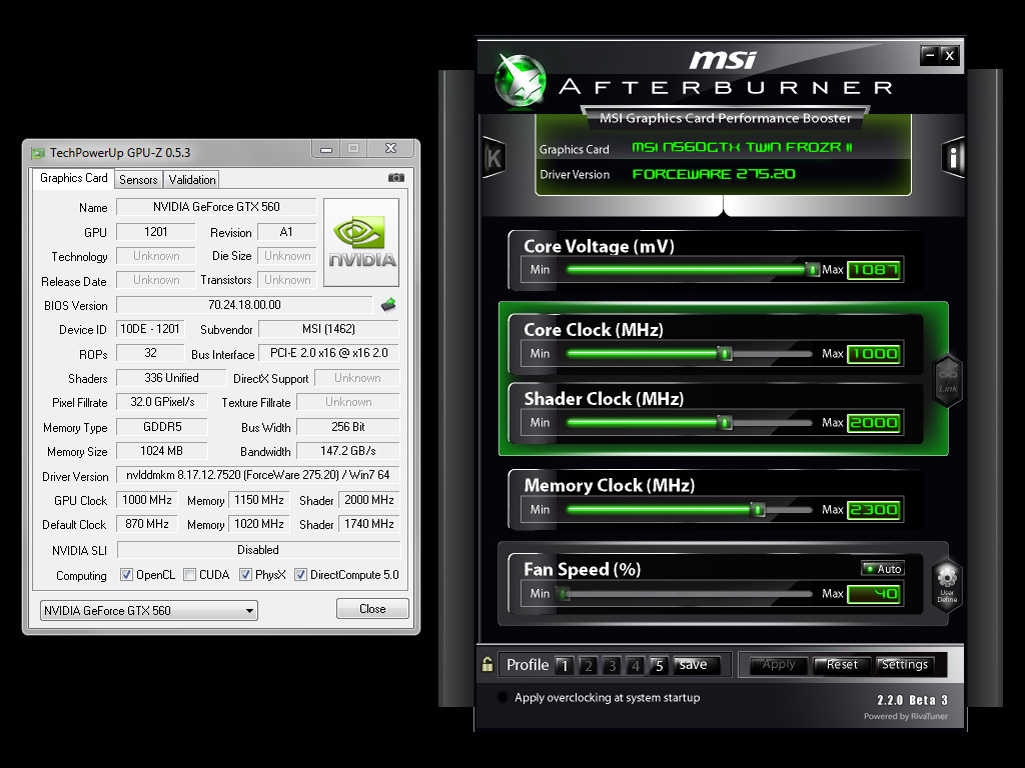Click the Core Voltage value 1087 field

(875, 269)
